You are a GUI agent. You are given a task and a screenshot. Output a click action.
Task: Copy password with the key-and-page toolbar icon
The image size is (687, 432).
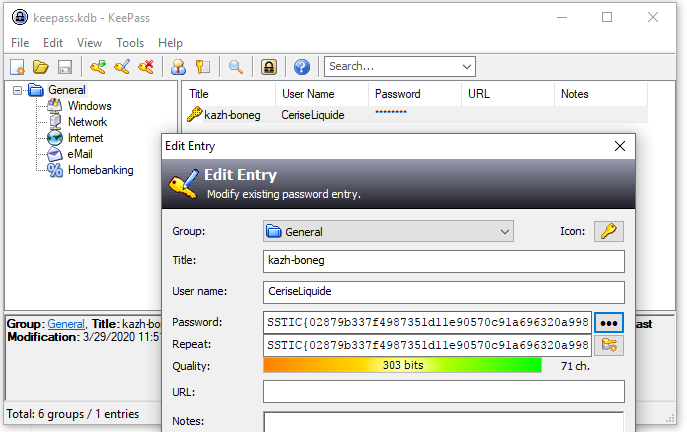(x=203, y=67)
